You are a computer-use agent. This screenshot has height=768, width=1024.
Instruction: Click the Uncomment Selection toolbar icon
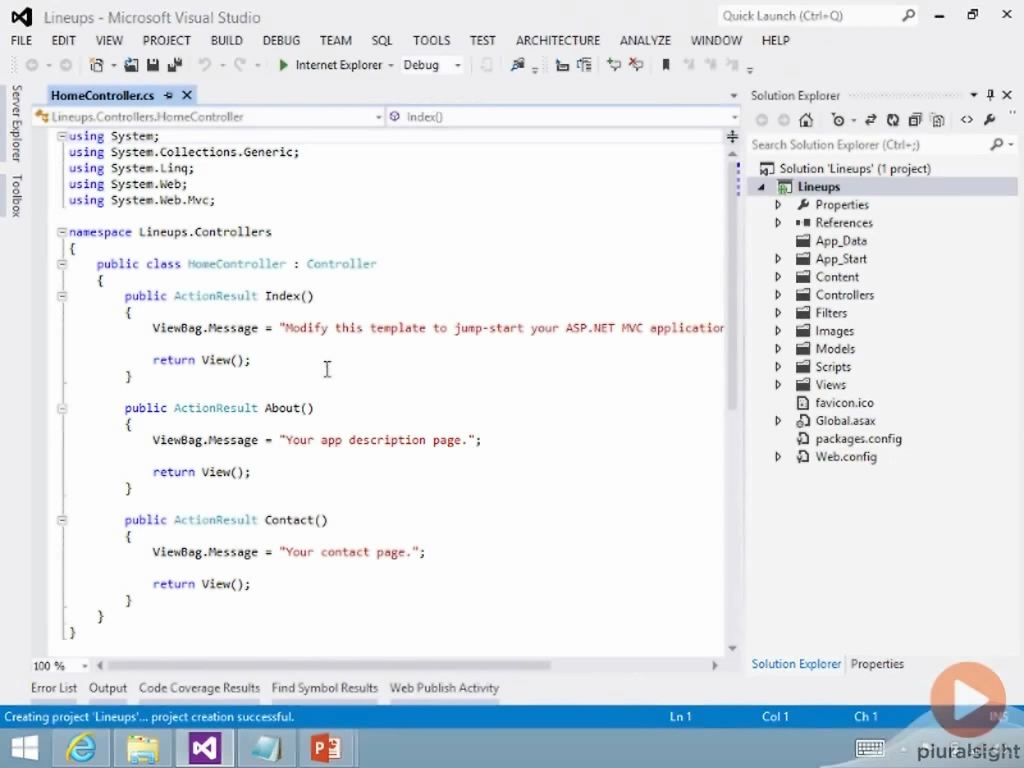[x=635, y=65]
